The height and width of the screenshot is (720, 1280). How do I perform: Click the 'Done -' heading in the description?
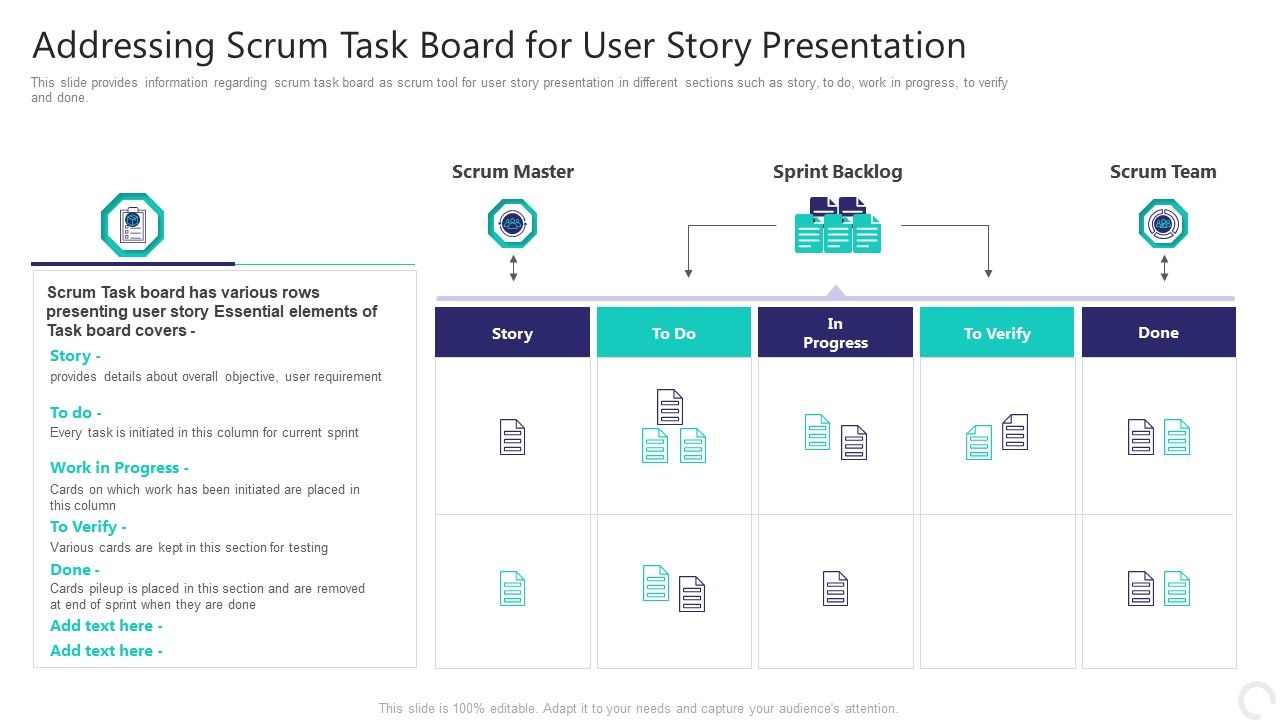pos(75,570)
